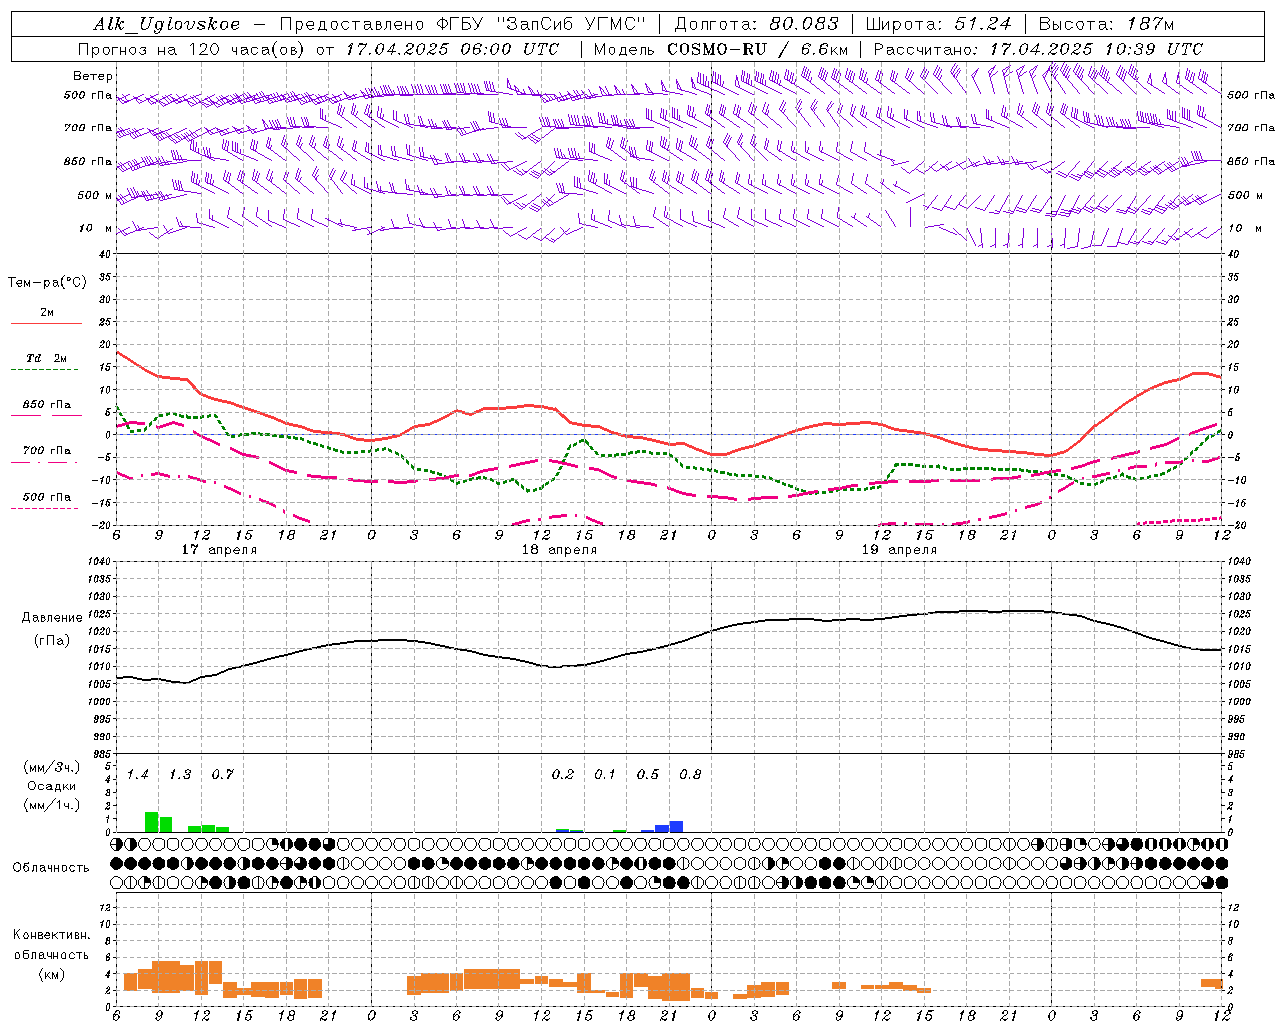Viewport: 1280px width, 1024px height.
Task: Click 'Рассчитано: 17.04.2025 10:39 UTC' text
Action: [x=1038, y=49]
